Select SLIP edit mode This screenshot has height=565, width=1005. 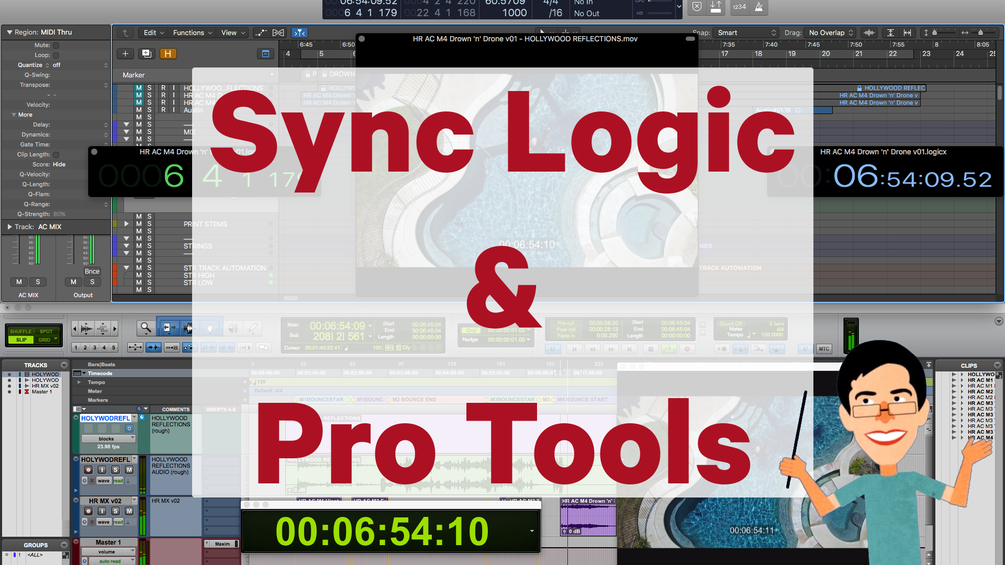click(21, 340)
